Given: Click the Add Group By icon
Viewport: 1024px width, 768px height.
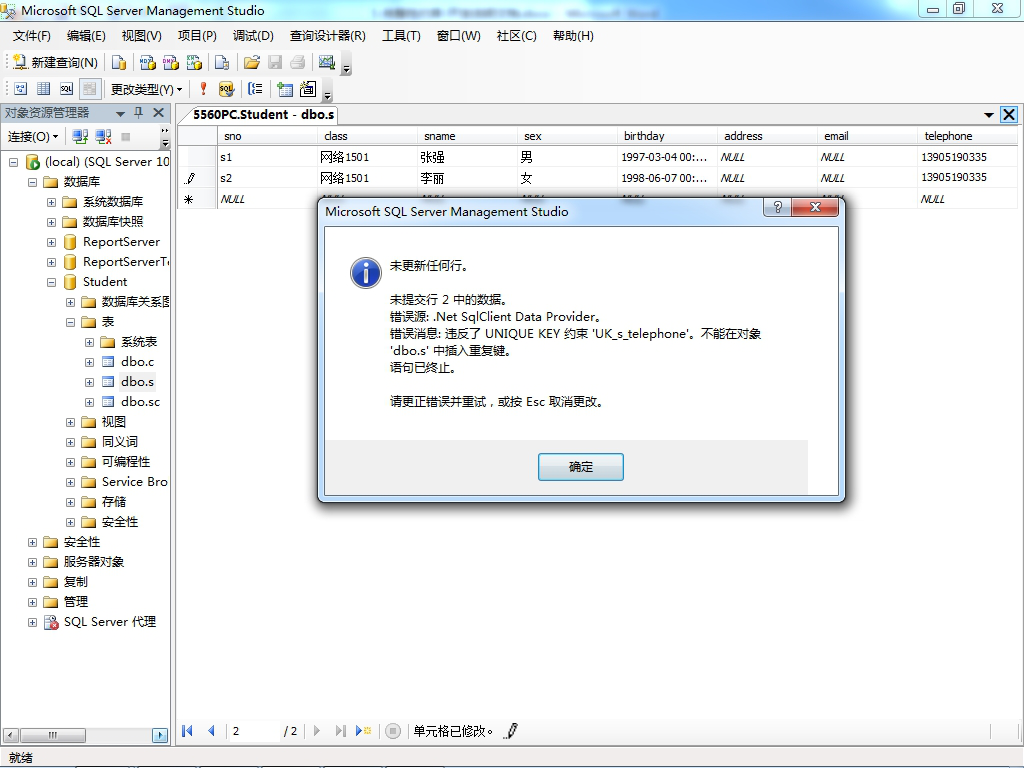Looking at the screenshot, I should point(255,89).
